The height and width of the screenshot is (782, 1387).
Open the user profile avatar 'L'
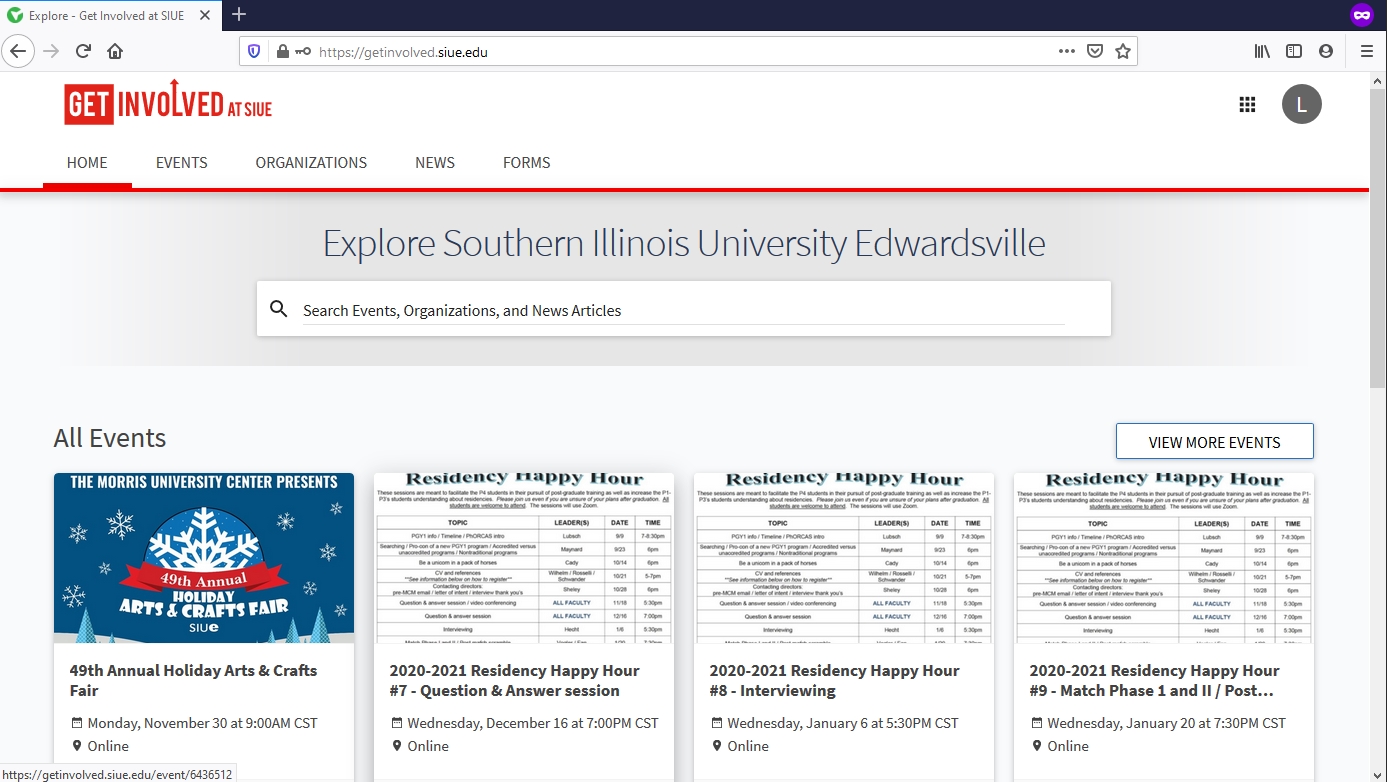point(1301,105)
